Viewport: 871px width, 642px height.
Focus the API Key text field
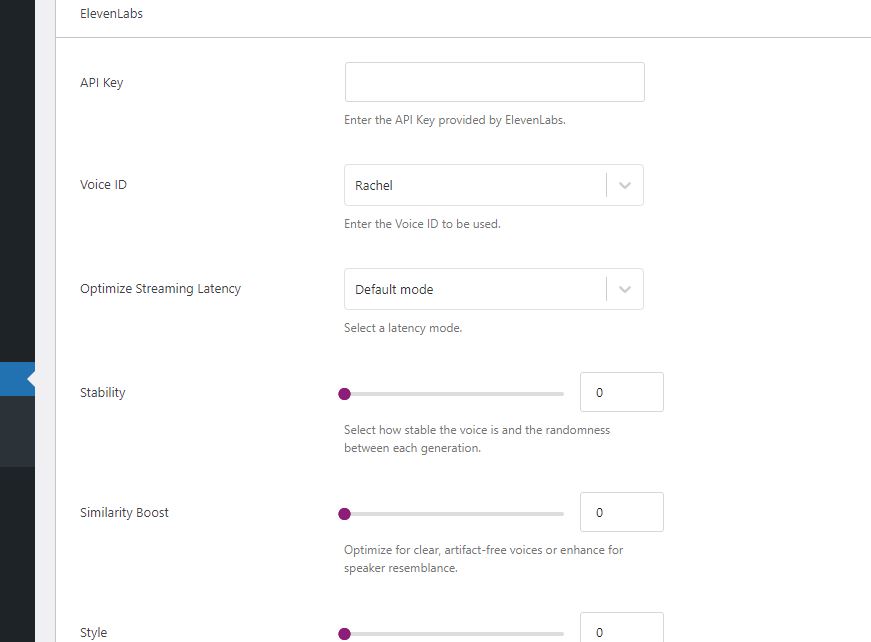point(494,82)
